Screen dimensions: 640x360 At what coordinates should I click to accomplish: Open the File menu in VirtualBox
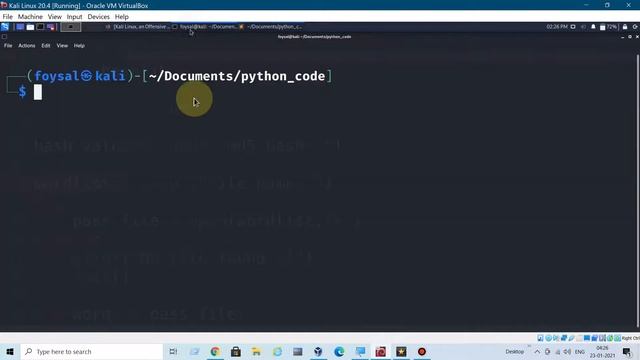point(7,17)
